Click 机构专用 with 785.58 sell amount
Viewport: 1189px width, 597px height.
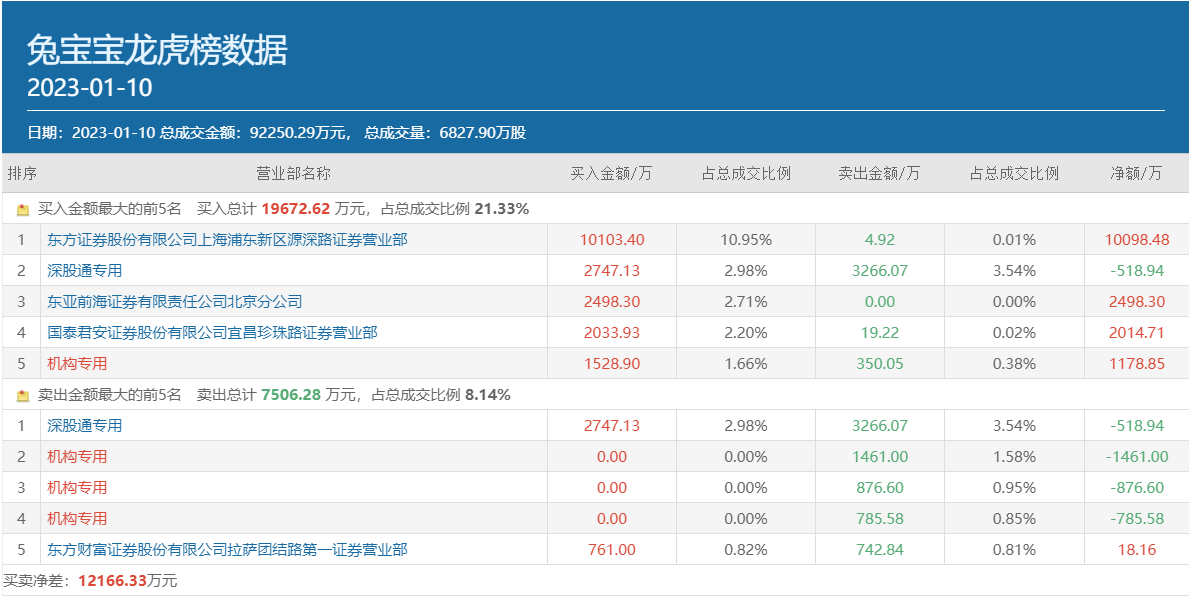coord(77,519)
